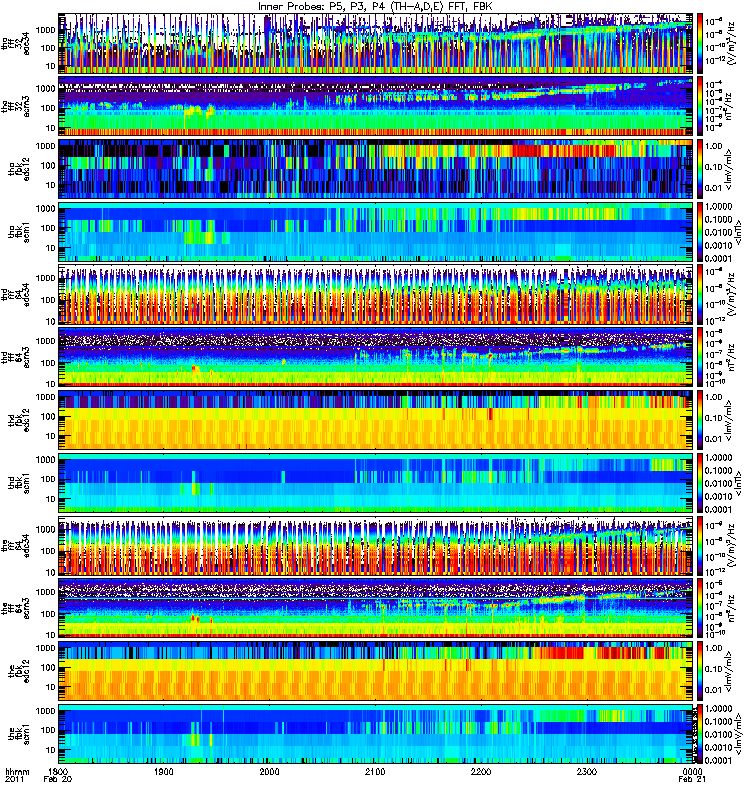Viewport: 750px width, 800px height.
Task: Click the "thd fbk edc12" y-axis label
Action: 19,420
